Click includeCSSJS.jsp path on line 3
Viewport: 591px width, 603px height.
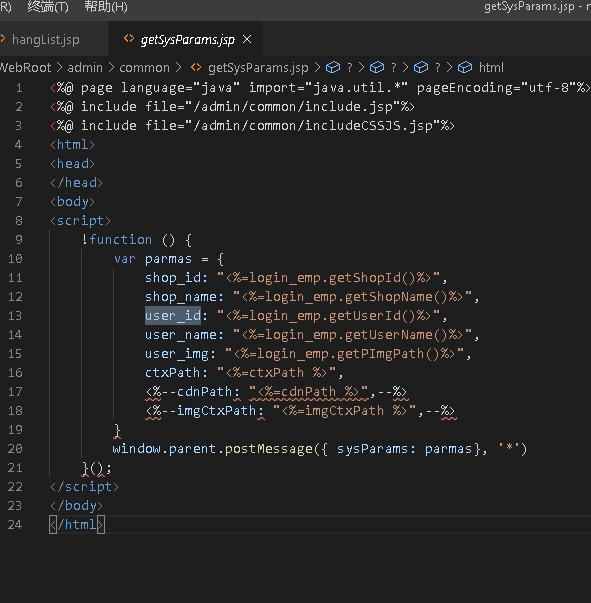coord(312,126)
